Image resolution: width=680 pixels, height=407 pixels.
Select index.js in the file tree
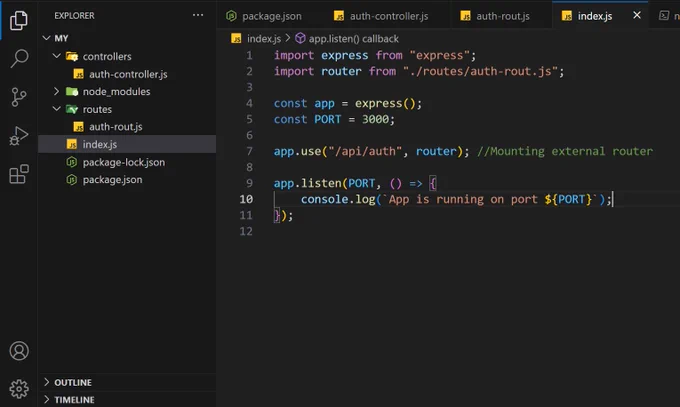(x=128, y=144)
